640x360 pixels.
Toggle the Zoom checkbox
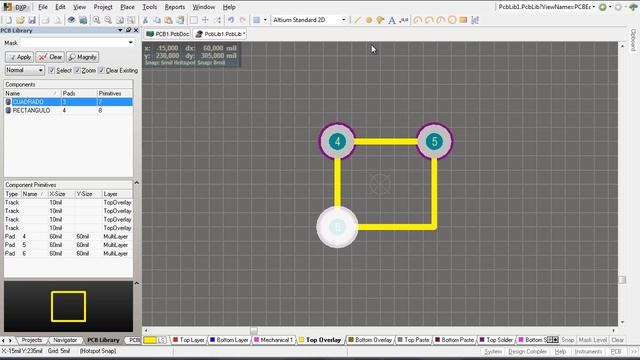pyautogui.click(x=78, y=70)
